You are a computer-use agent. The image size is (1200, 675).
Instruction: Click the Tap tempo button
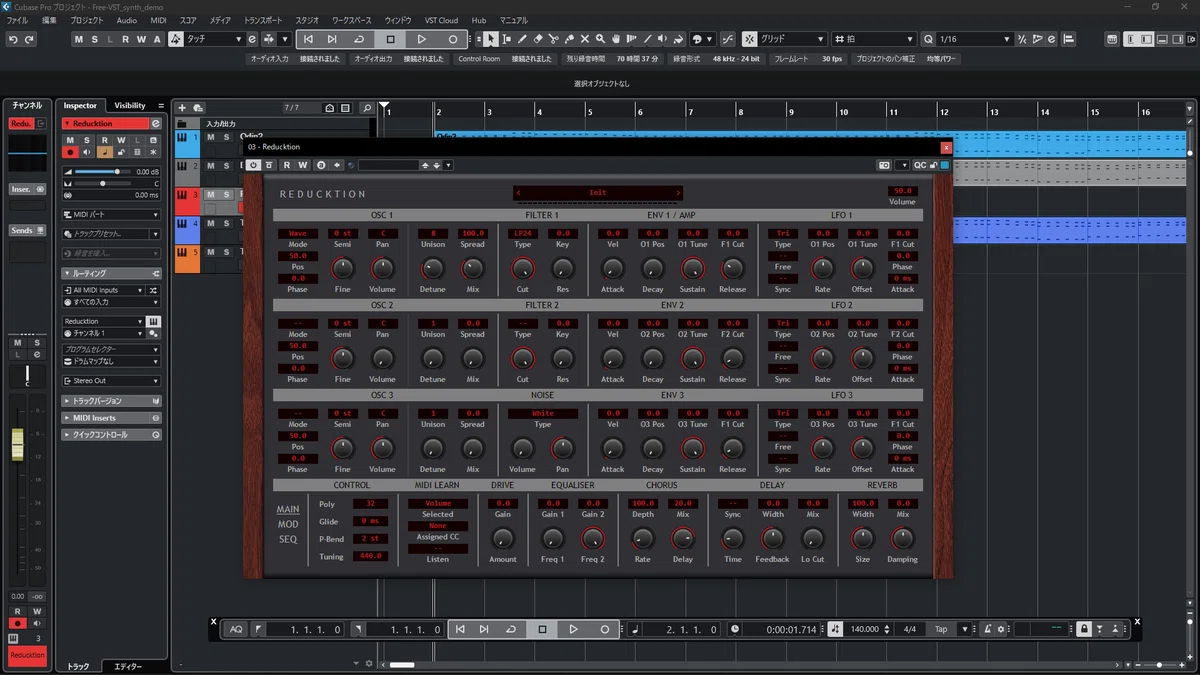(x=941, y=629)
